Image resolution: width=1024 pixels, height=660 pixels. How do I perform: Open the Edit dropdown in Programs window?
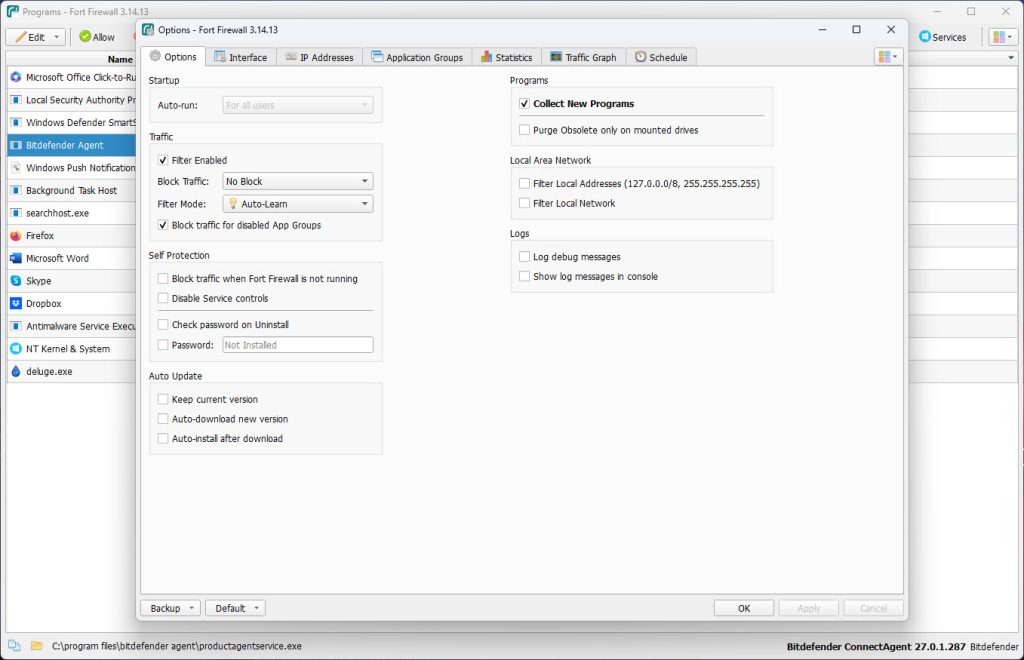pyautogui.click(x=36, y=37)
